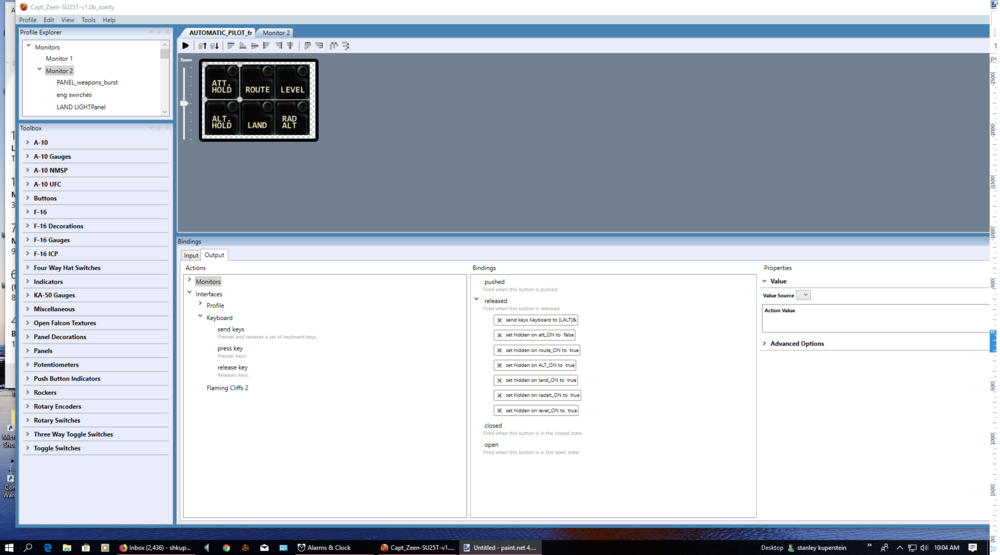Select Flaming Cliffs 2 interface

[x=227, y=388]
